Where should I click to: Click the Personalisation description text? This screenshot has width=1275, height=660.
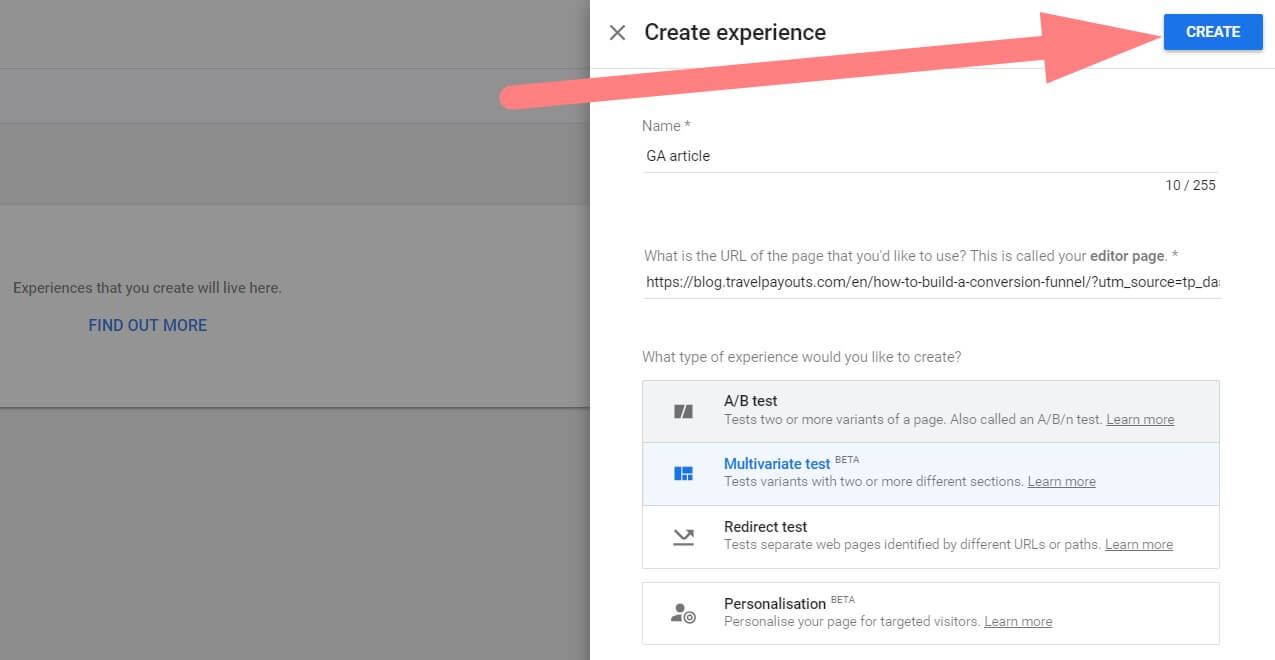tap(851, 622)
